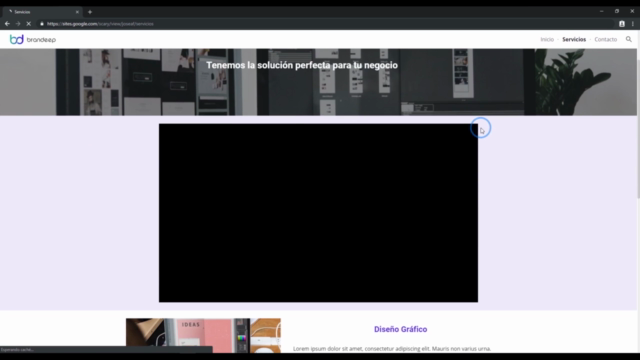640x360 pixels.
Task: Click the hero banner headline text
Action: [302, 65]
